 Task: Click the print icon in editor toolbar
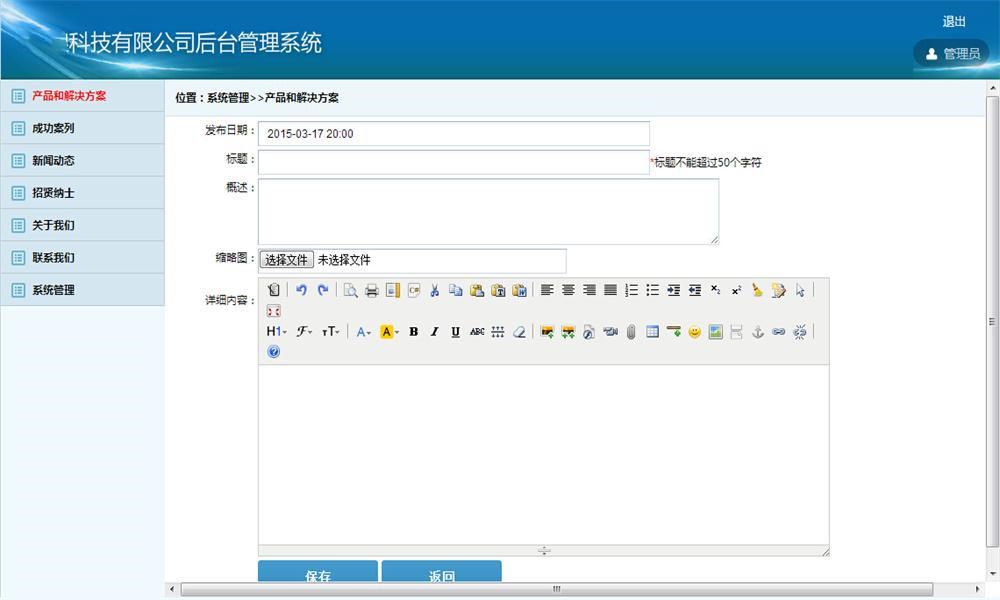(x=372, y=291)
